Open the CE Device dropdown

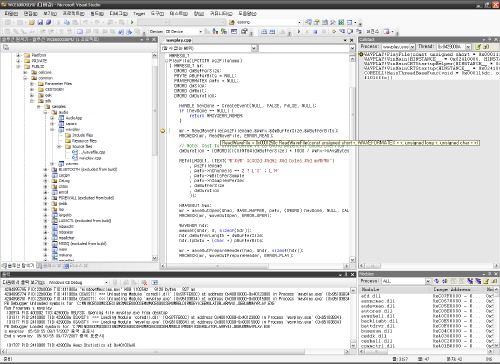[200, 31]
